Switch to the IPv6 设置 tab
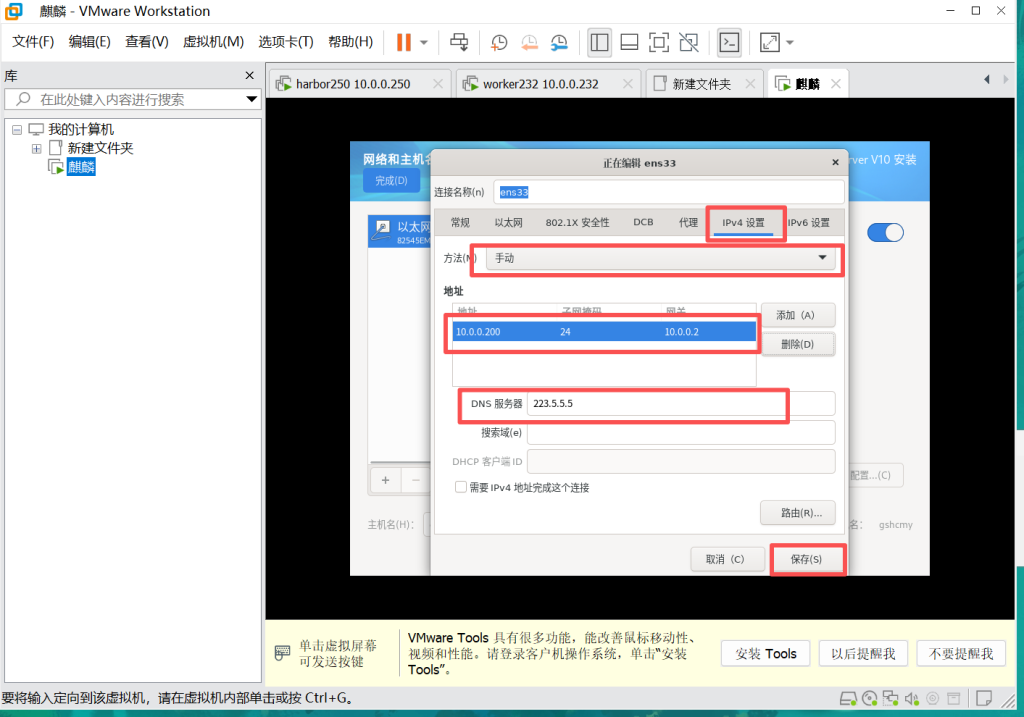Viewport: 1024px width, 717px height. pos(808,223)
